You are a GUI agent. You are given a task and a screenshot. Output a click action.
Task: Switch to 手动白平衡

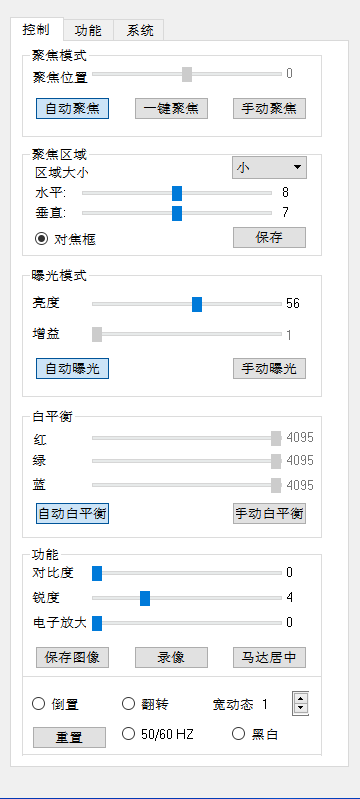pos(269,514)
